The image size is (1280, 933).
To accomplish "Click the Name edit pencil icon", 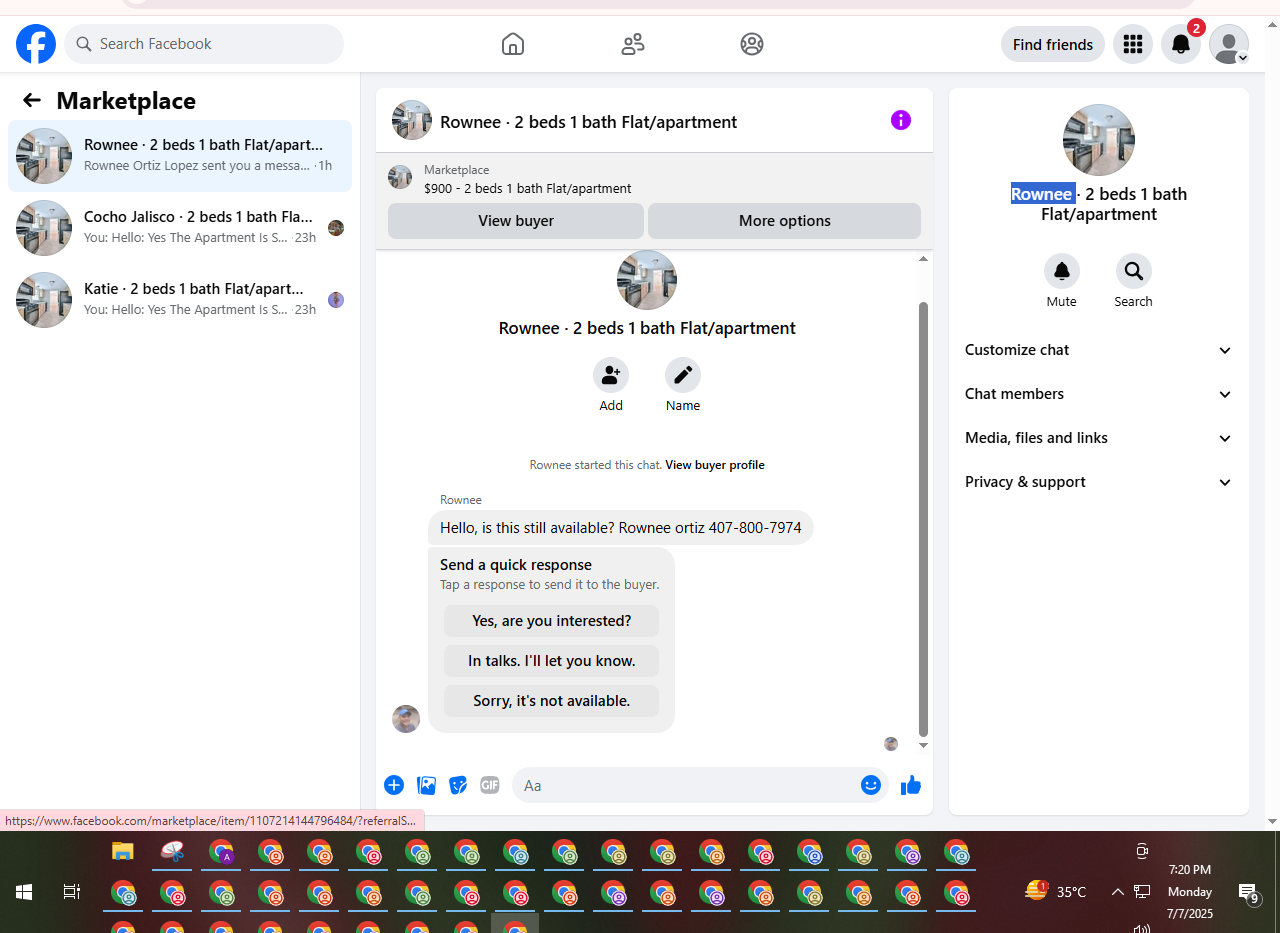I will pos(683,375).
